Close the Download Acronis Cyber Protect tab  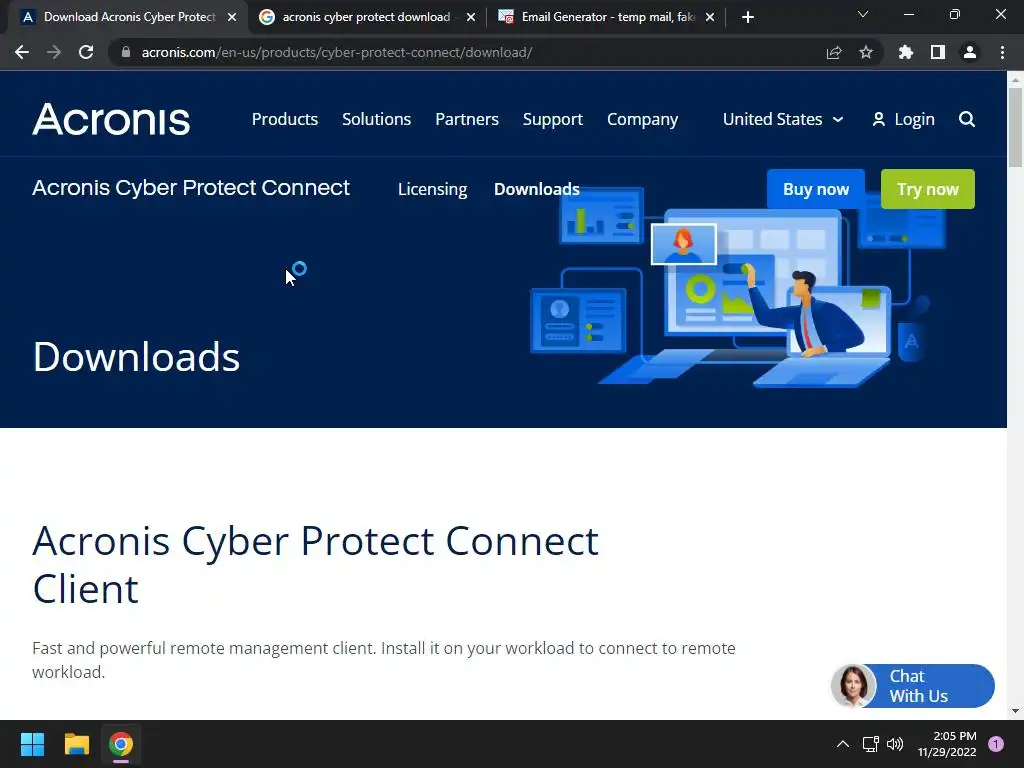tap(232, 17)
